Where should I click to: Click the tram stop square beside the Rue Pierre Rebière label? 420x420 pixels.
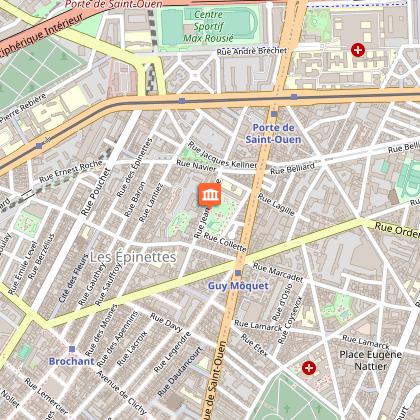pos(39,146)
